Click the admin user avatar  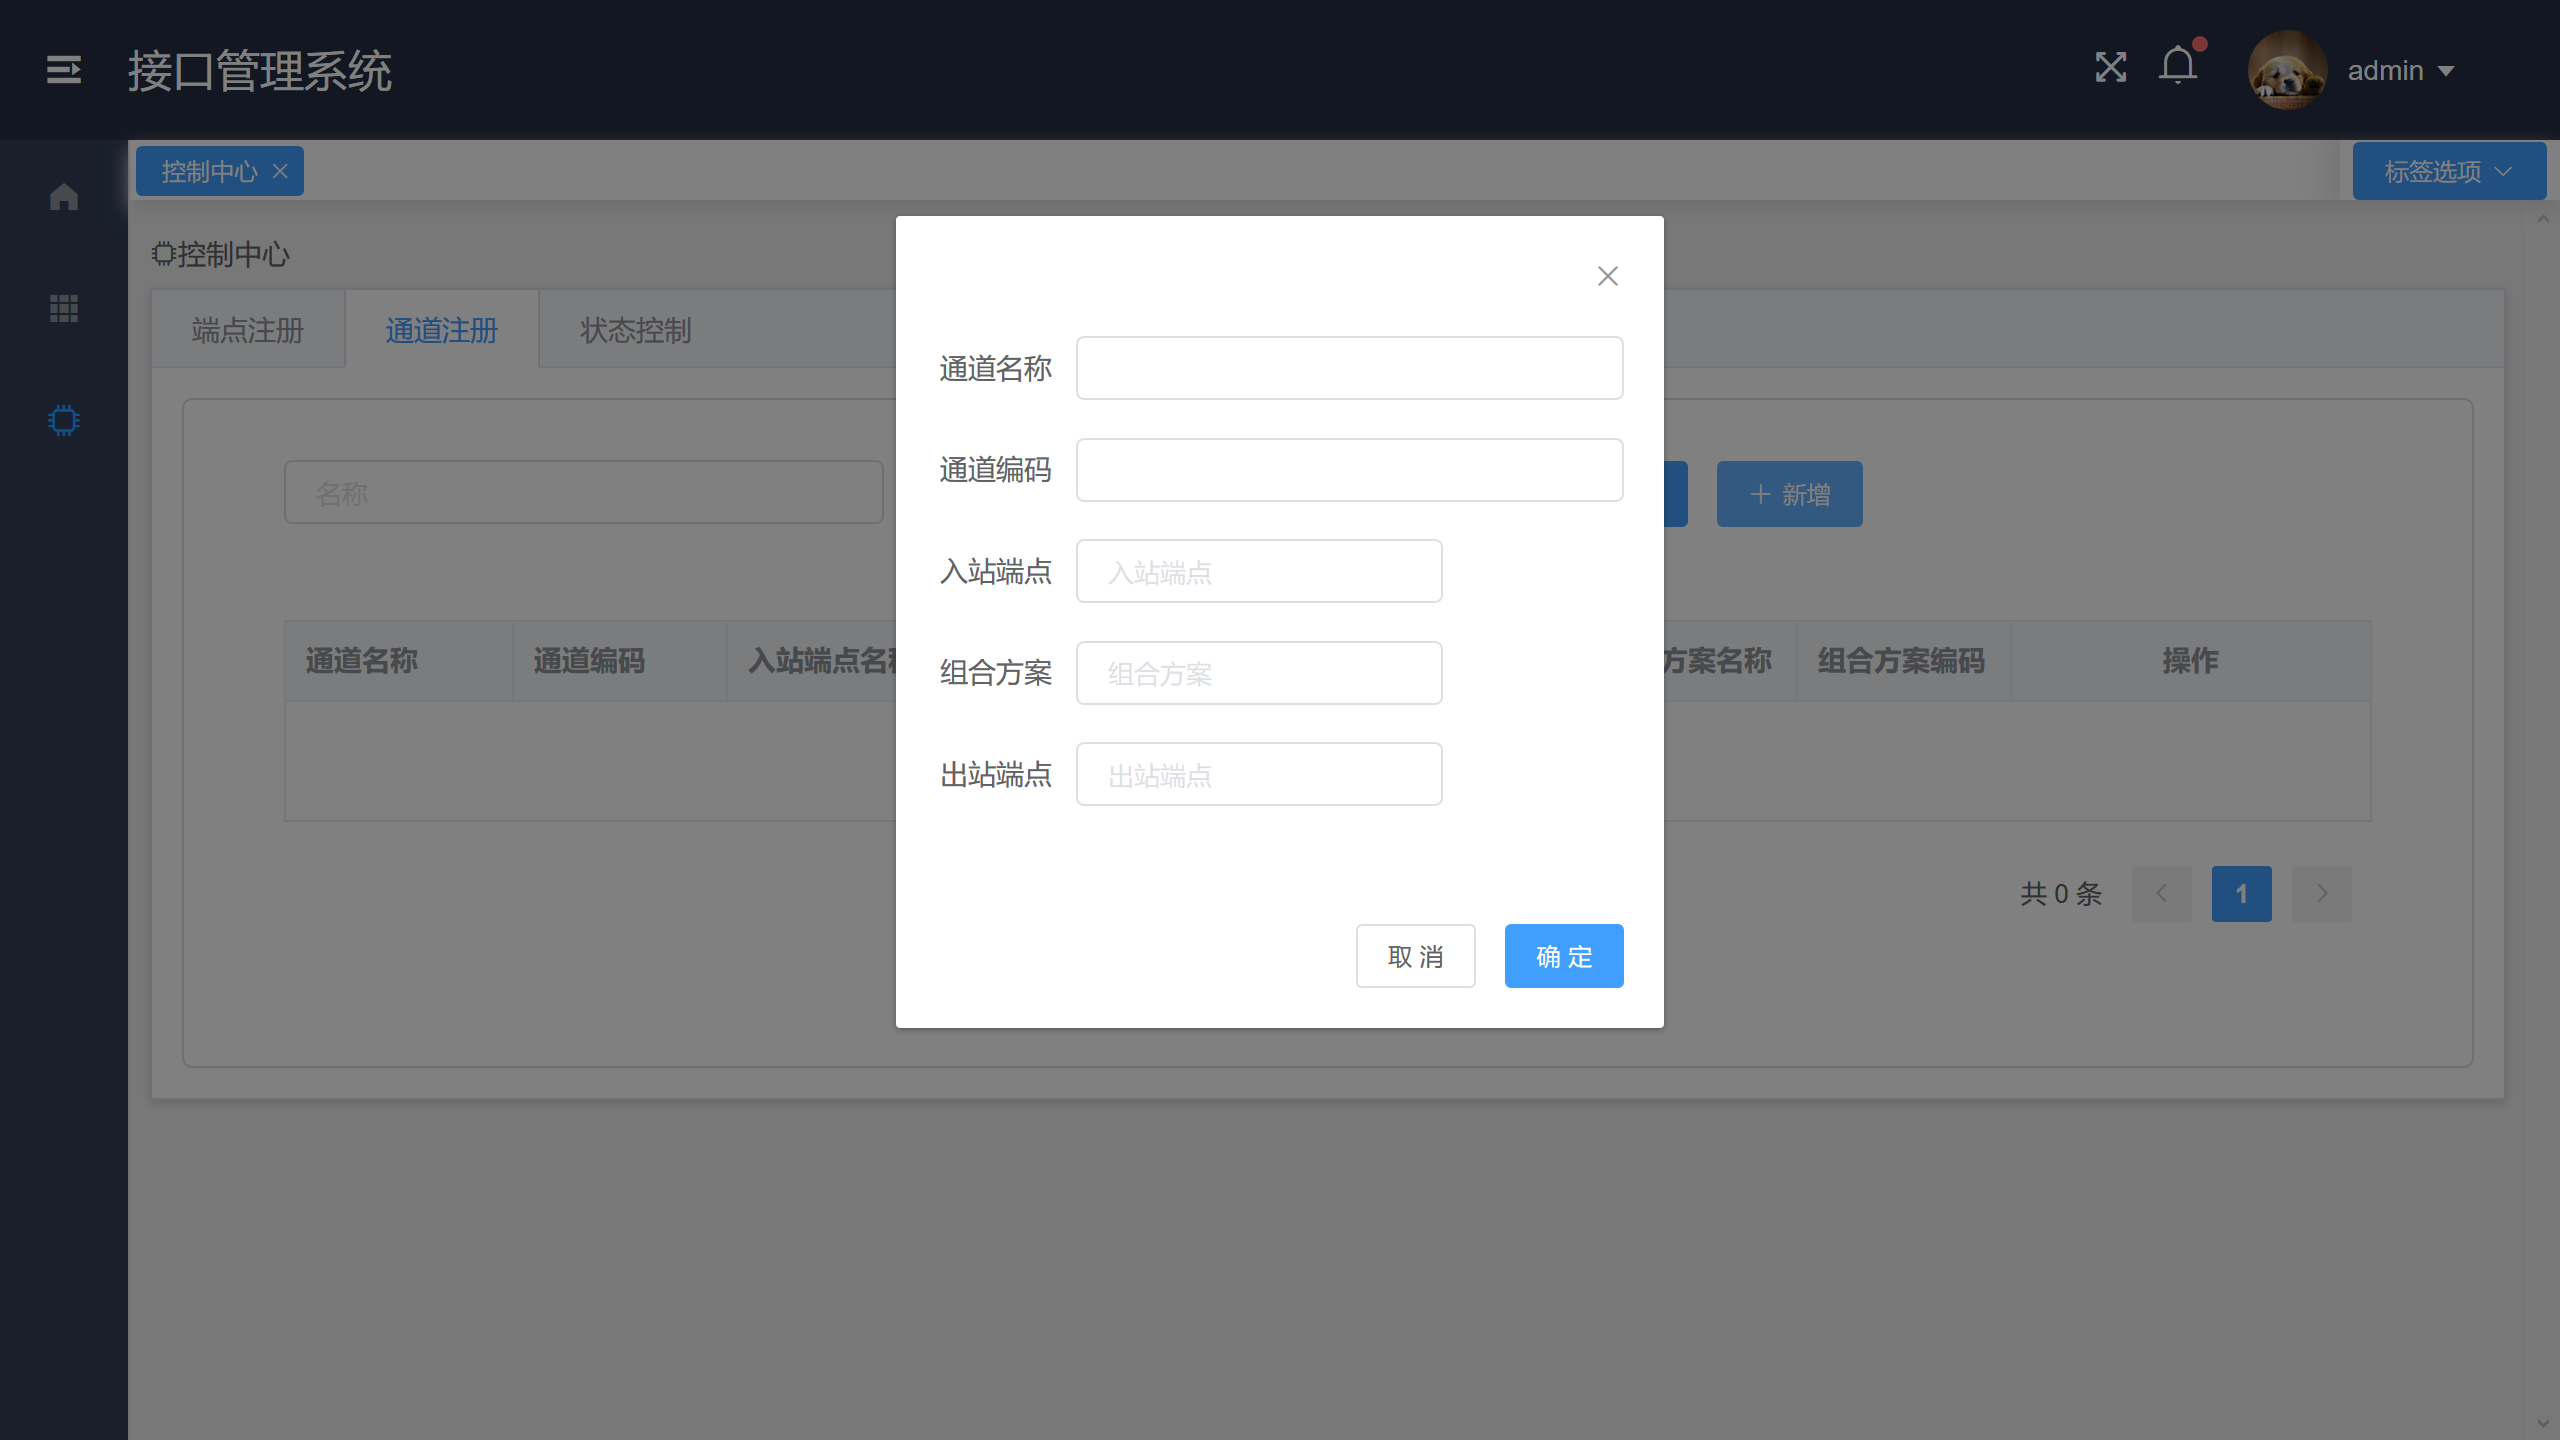tap(2286, 70)
